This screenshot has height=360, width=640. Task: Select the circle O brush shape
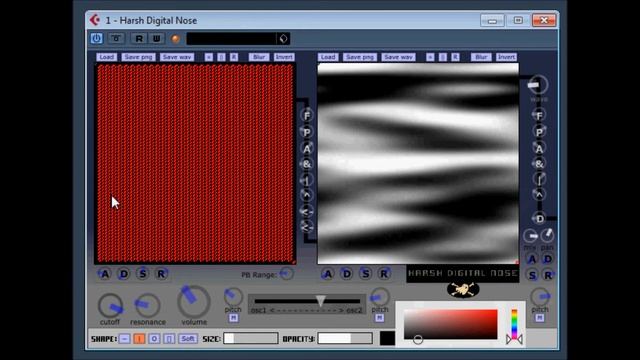154,339
